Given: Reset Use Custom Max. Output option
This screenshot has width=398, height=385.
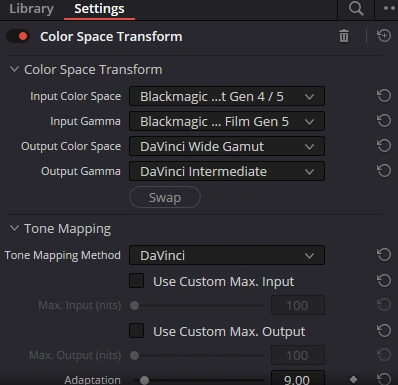Looking at the screenshot, I should [384, 331].
